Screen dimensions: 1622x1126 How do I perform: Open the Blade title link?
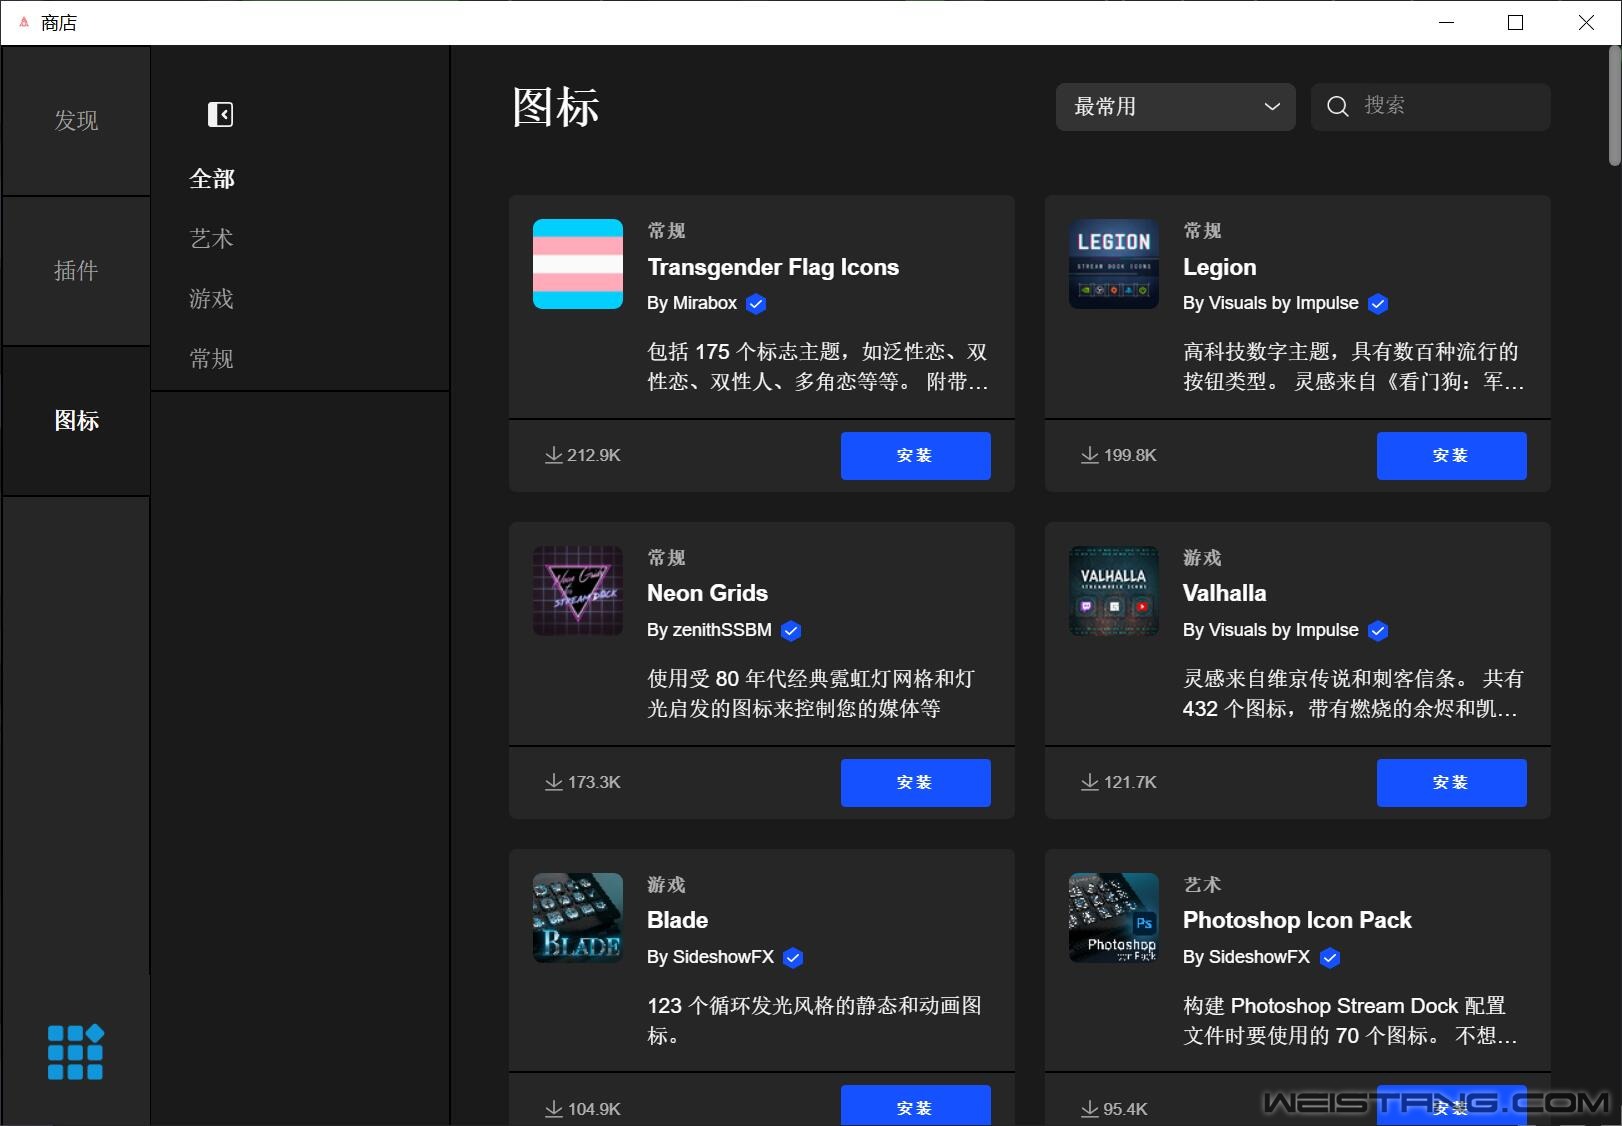point(678,920)
